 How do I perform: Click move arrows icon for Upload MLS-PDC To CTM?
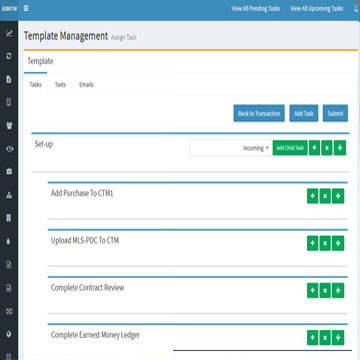click(x=338, y=243)
